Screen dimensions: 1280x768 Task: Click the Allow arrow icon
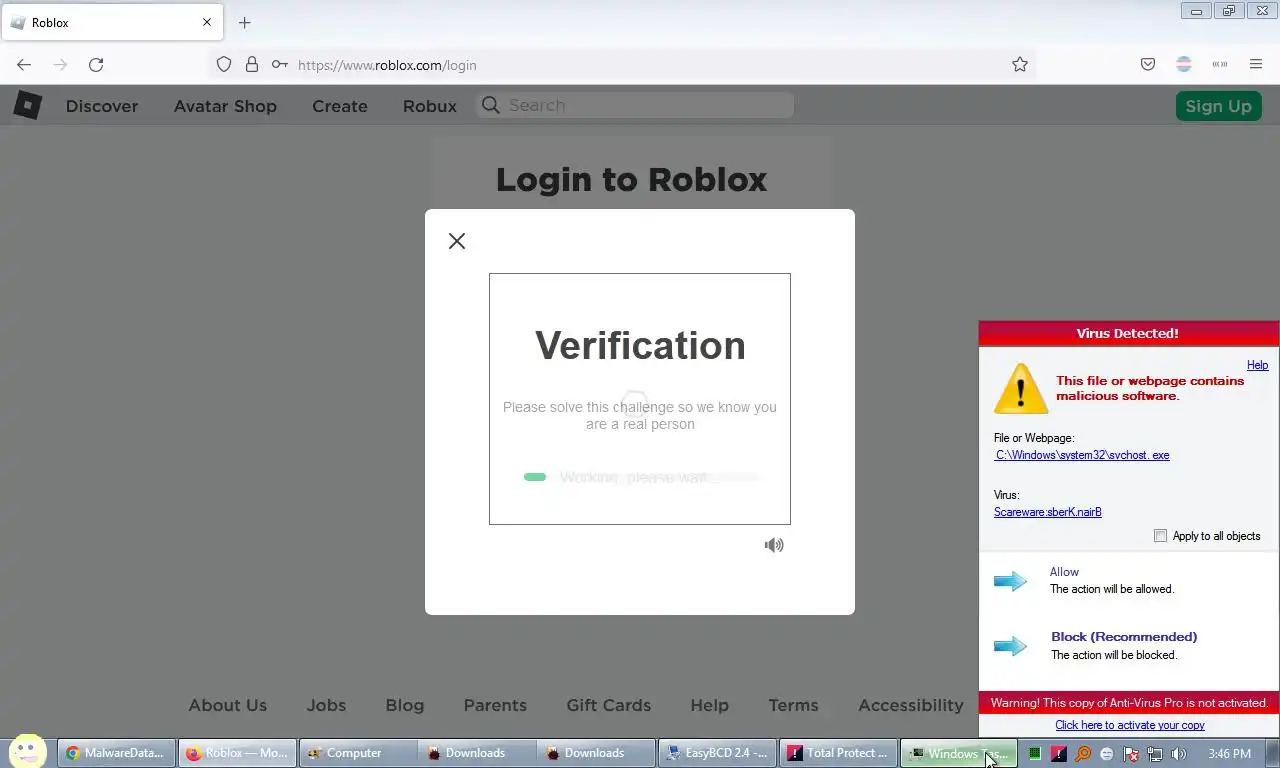pyautogui.click(x=1010, y=581)
